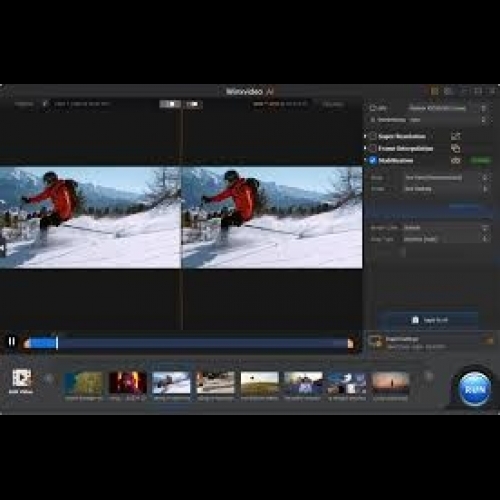Open Super Resolution settings icon
The width and height of the screenshot is (500, 500).
pyautogui.click(x=456, y=136)
